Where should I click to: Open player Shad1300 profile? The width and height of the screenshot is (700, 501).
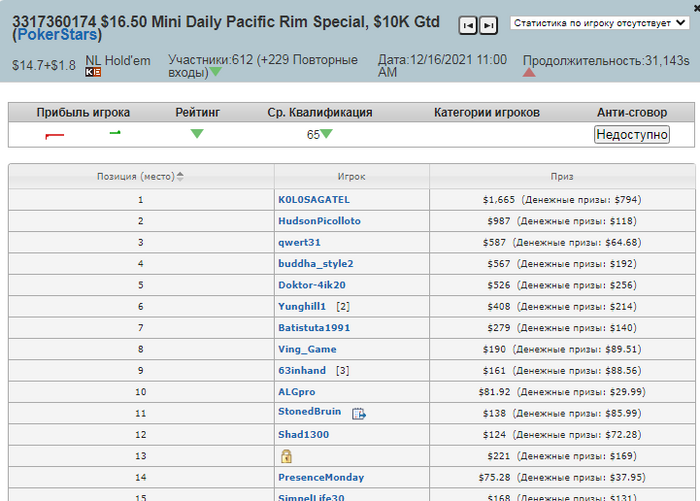(303, 434)
